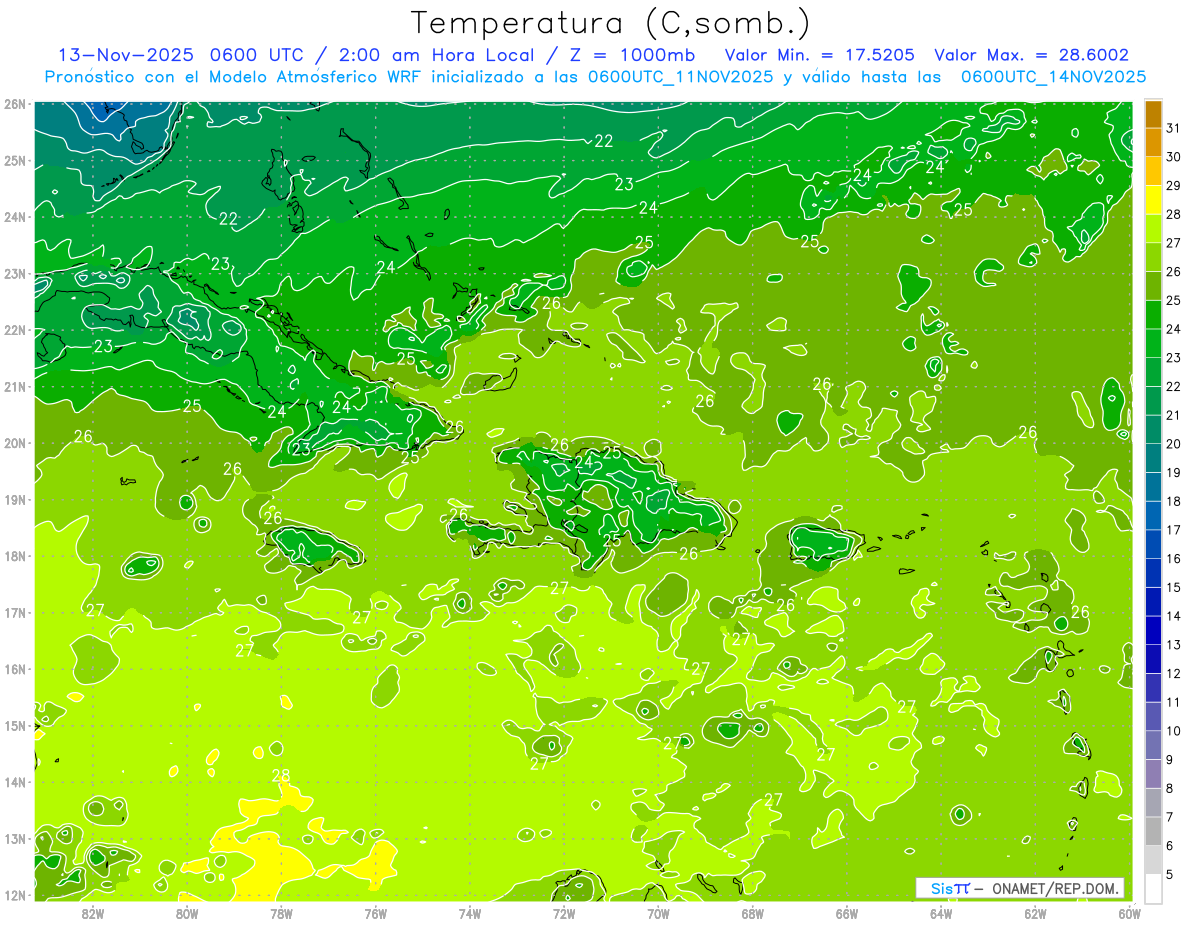Screen dimensions: 1200x927
Task: Click the '60W' longitude axis label
Action: [1130, 913]
